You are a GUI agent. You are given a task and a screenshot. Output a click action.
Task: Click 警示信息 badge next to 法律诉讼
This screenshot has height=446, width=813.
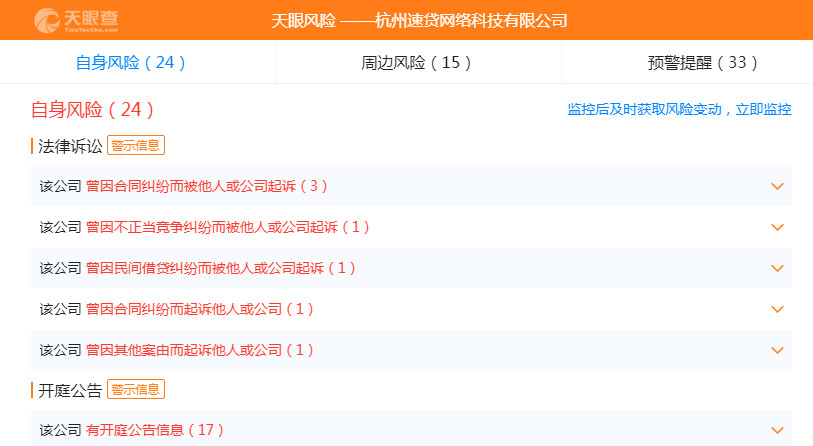[x=136, y=145]
